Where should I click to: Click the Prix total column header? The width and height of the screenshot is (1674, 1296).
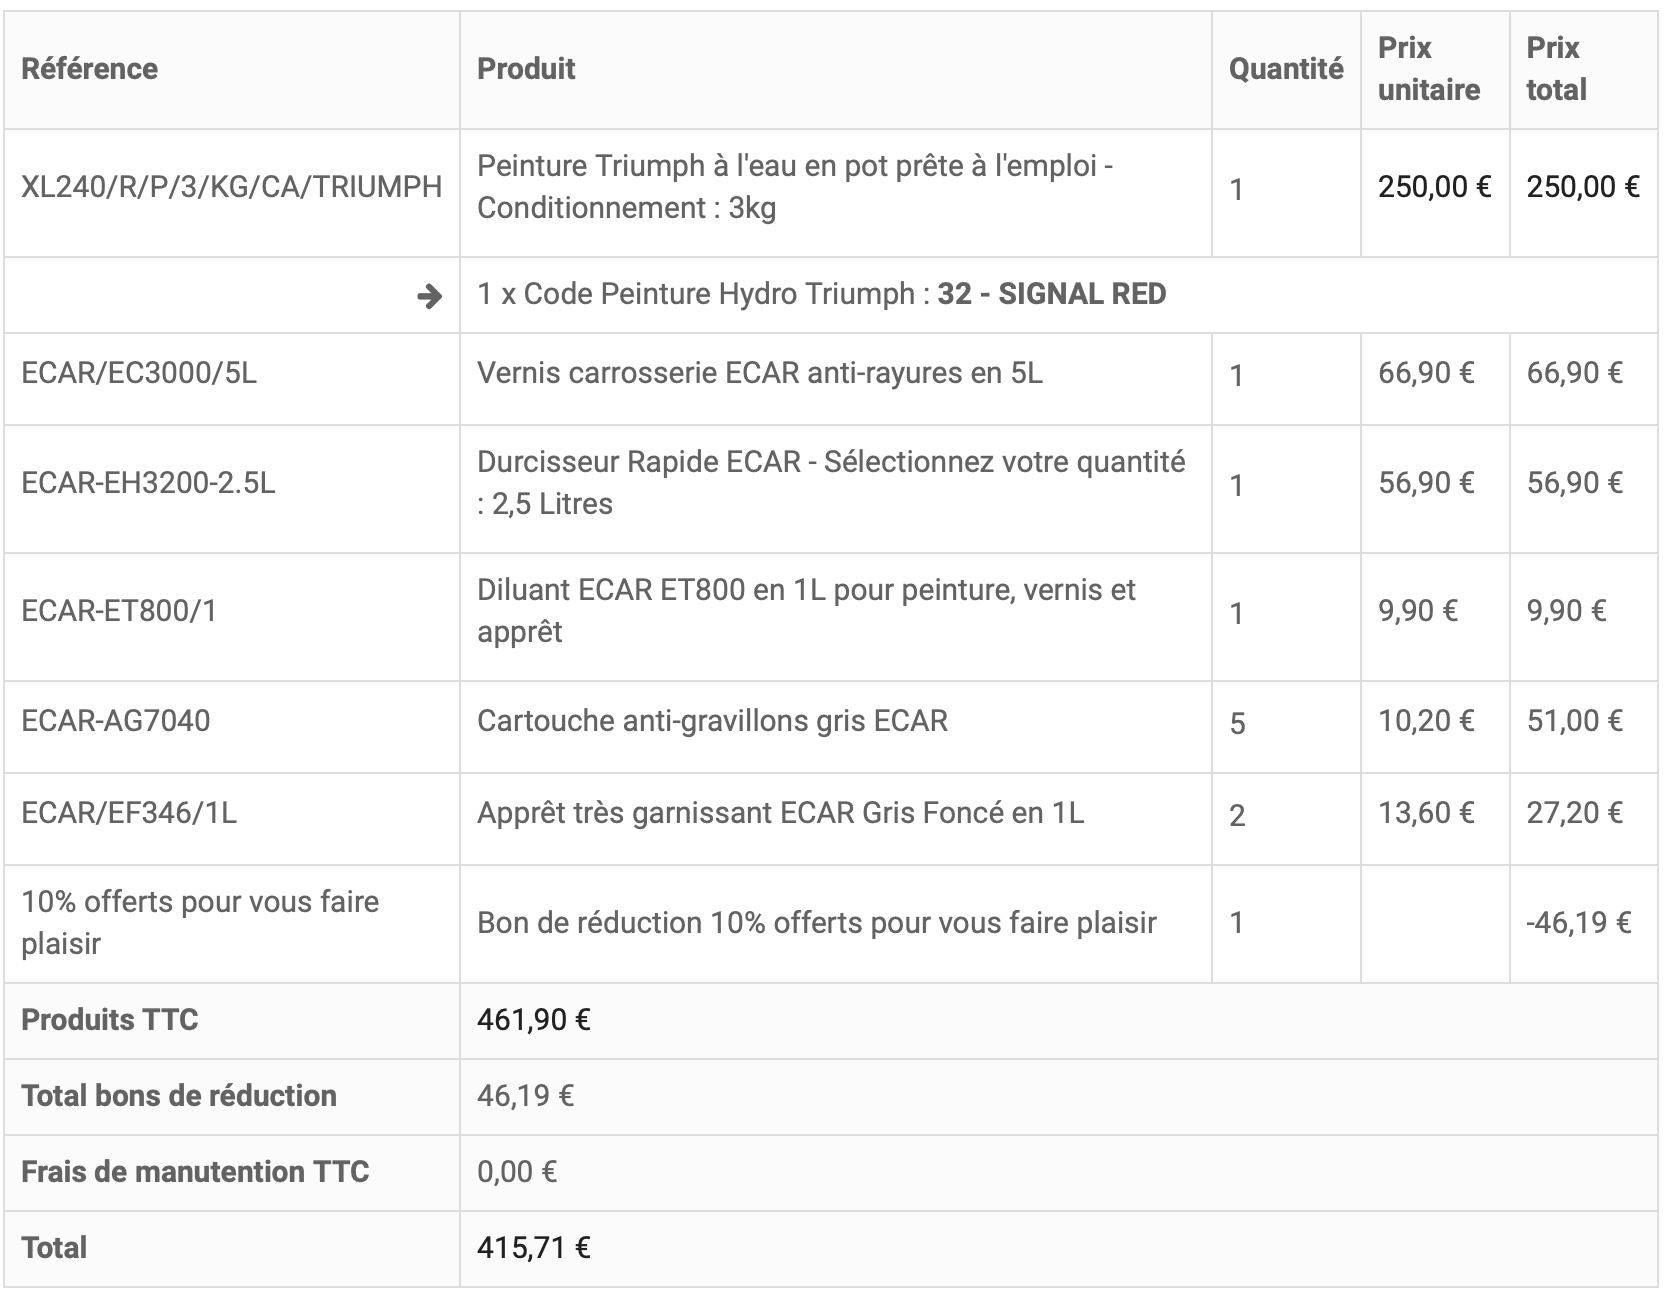pyautogui.click(x=1556, y=69)
